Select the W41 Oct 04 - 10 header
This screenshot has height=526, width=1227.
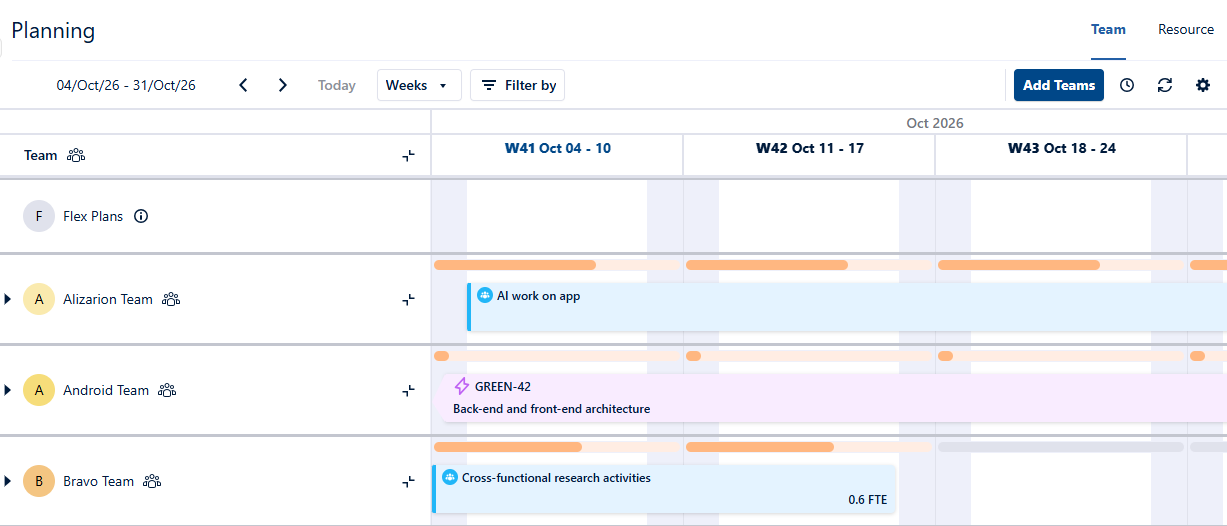coord(557,148)
